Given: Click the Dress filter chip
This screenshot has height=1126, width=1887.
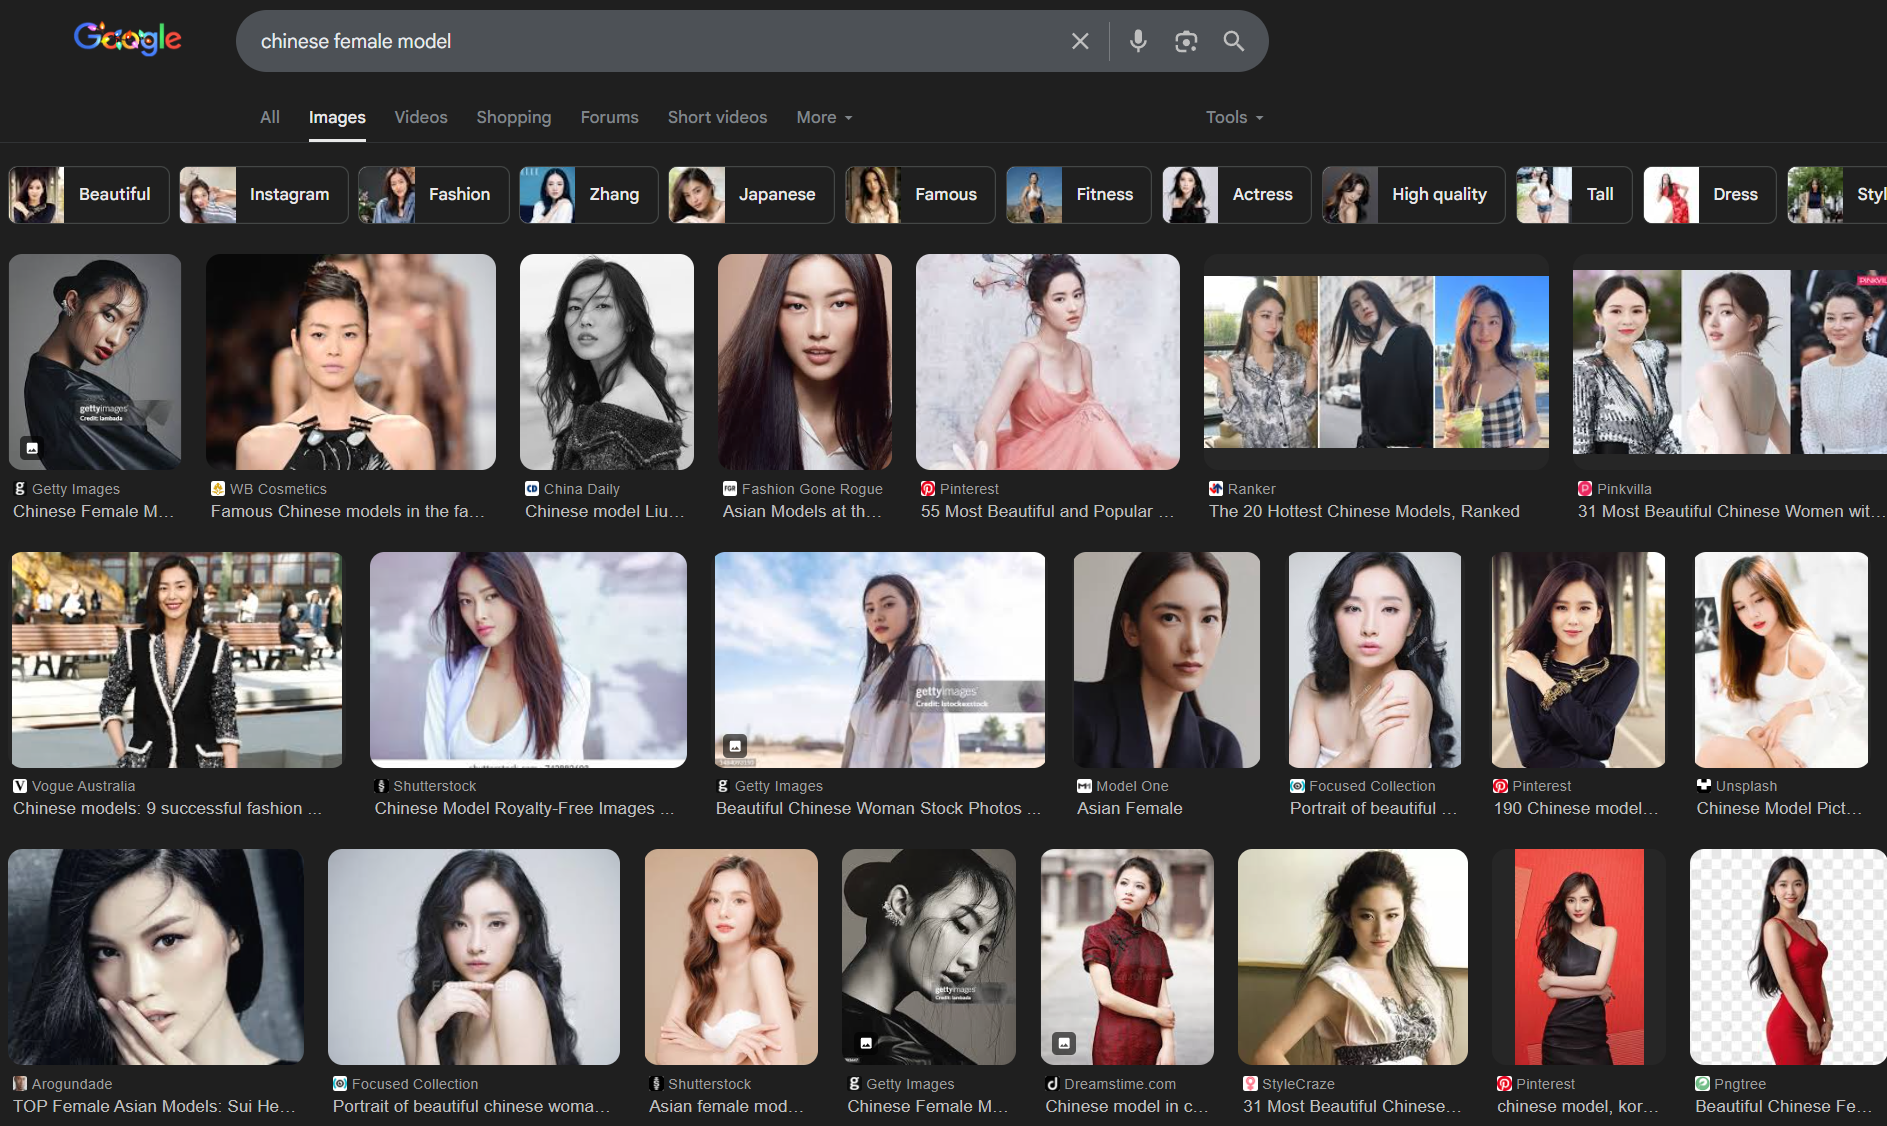Looking at the screenshot, I should [x=1710, y=195].
